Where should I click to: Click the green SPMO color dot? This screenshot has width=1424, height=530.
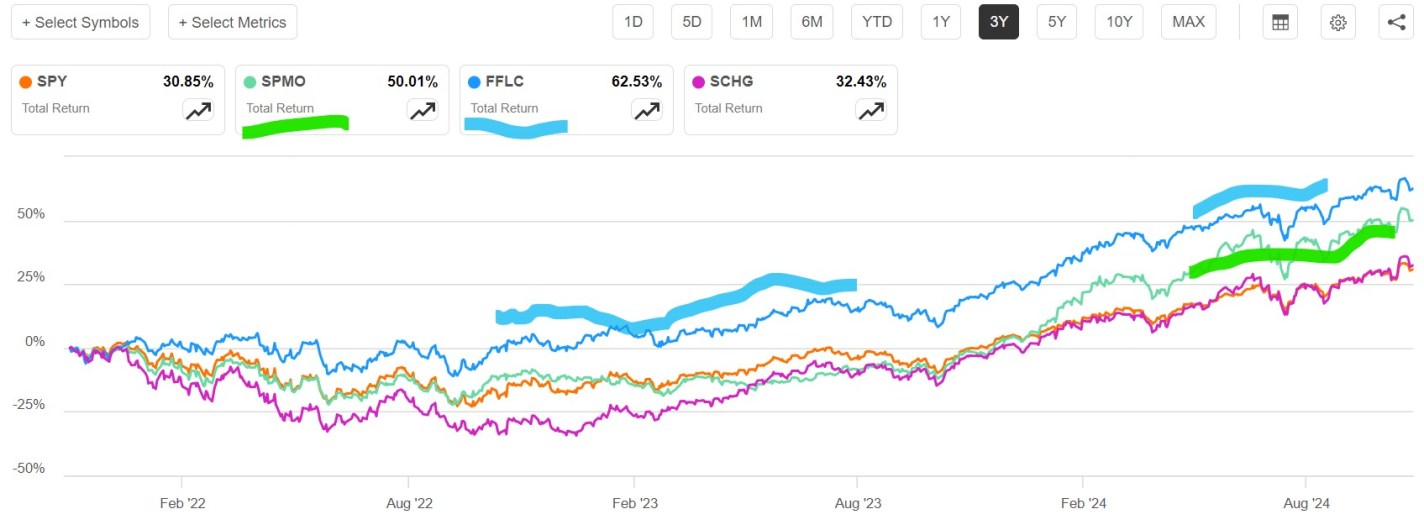click(x=251, y=82)
